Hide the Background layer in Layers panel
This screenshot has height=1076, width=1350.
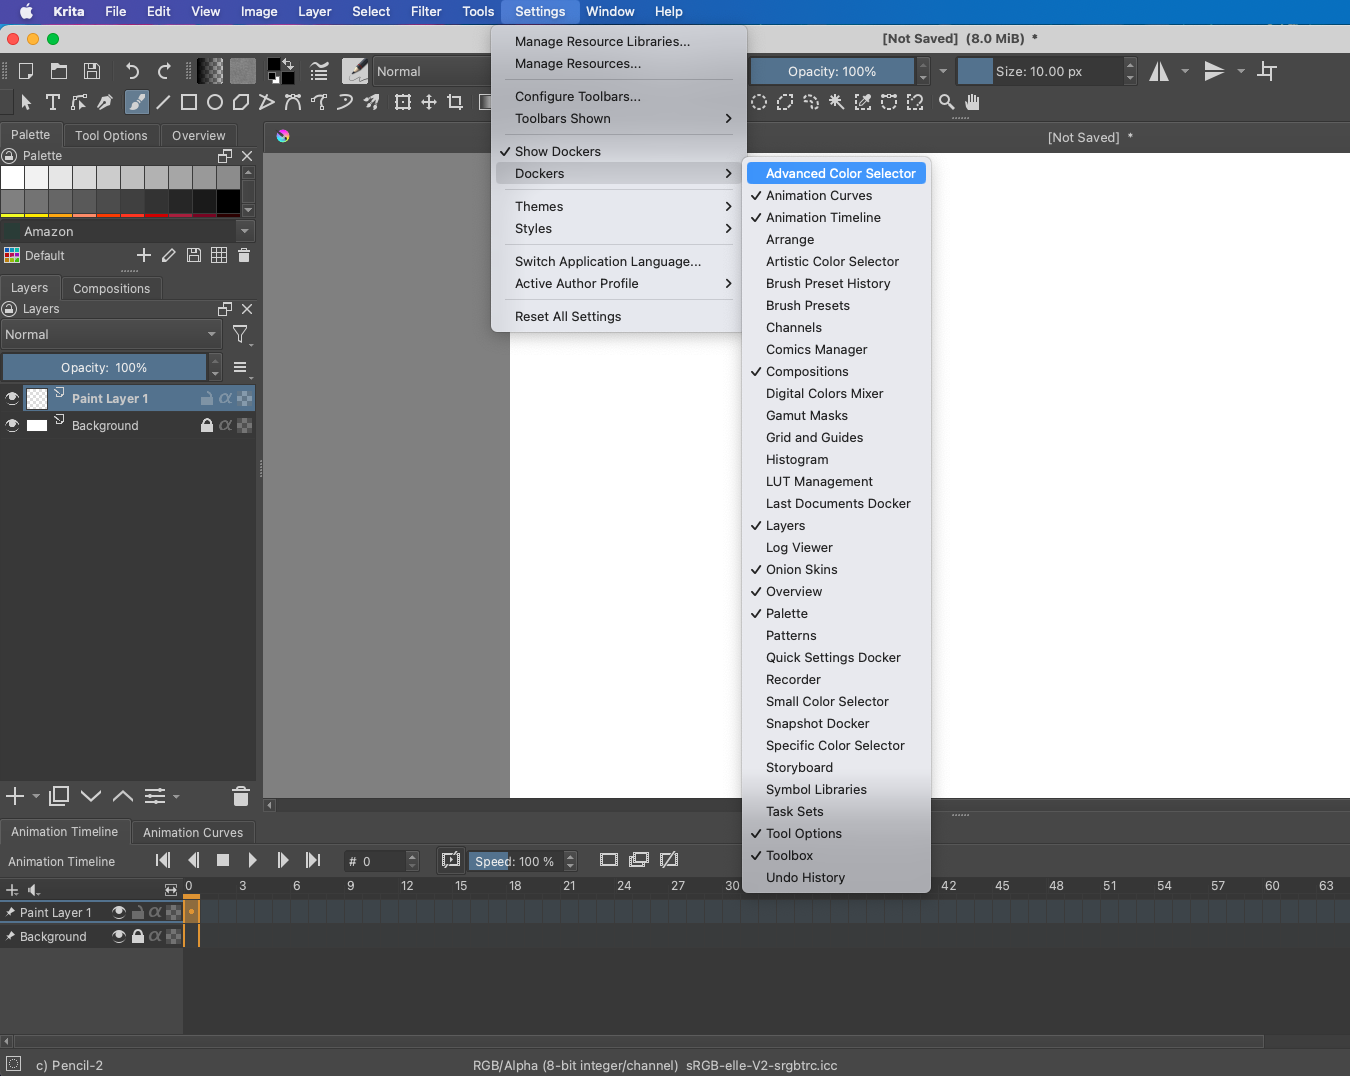tap(12, 425)
